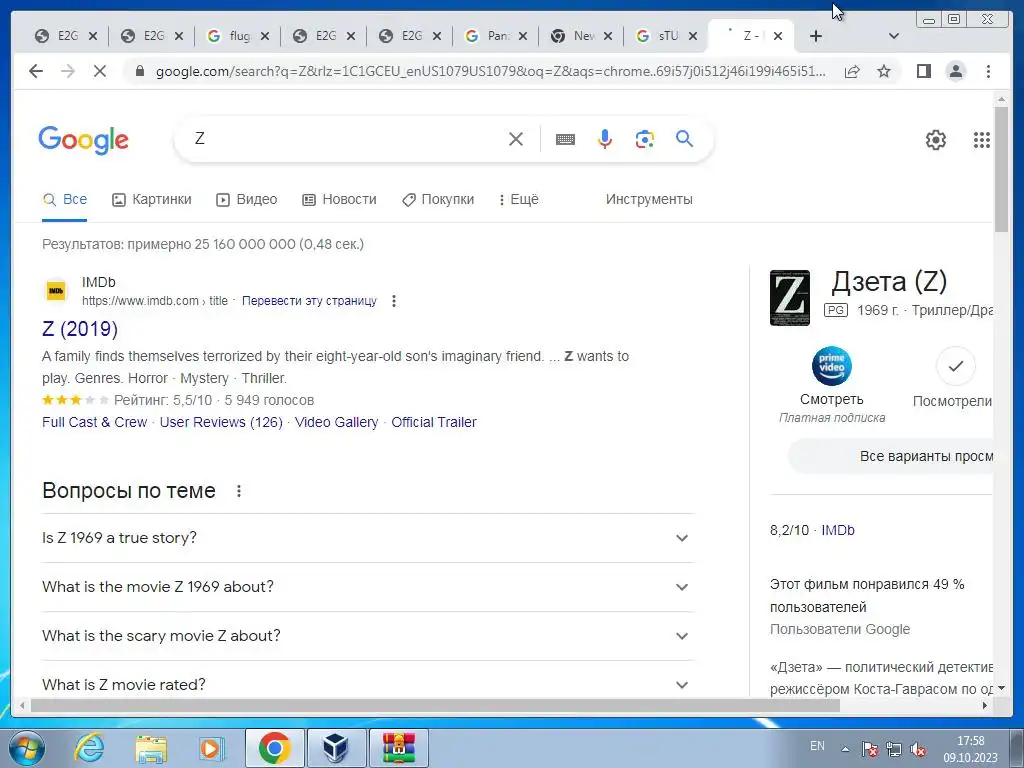
Task: Open the Дзета (Z) movie poster thumbnail
Action: point(790,298)
